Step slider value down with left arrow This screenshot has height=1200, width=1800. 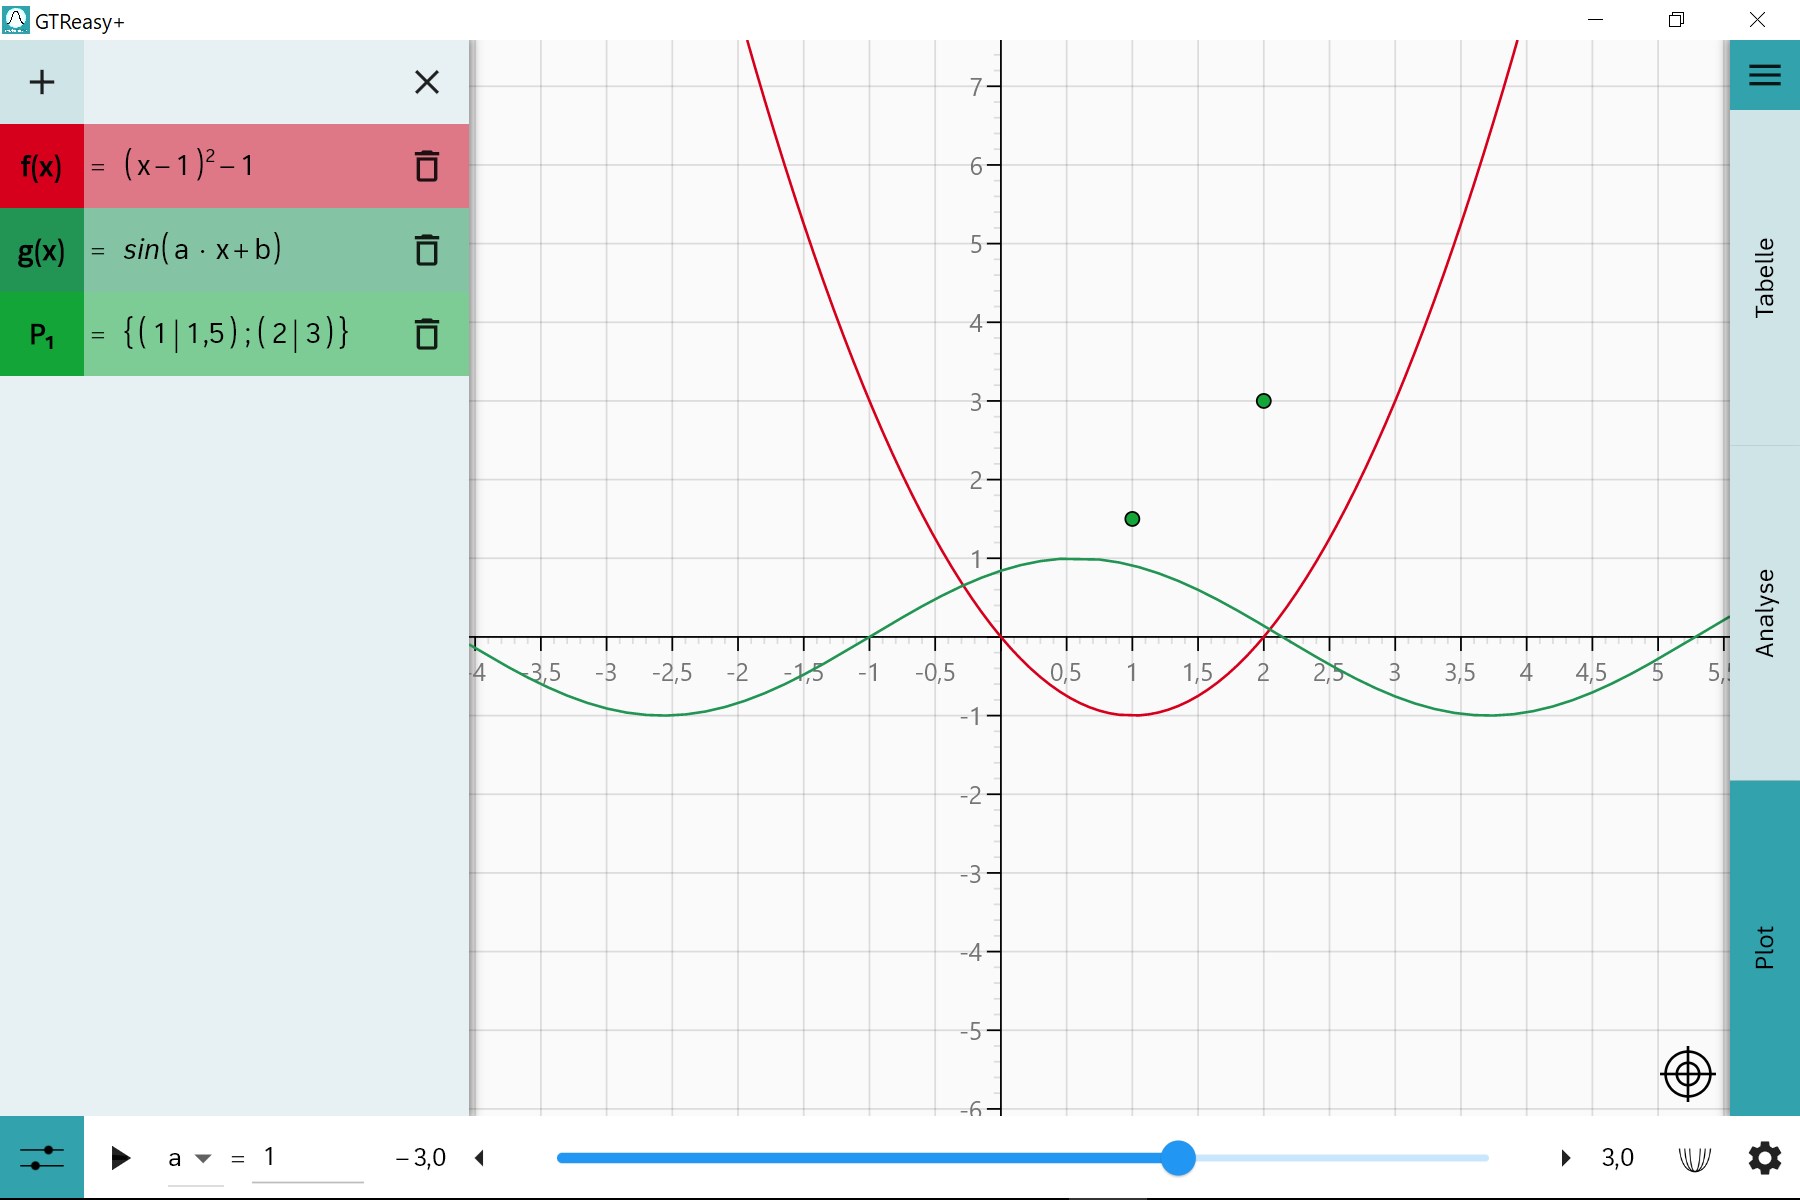480,1157
